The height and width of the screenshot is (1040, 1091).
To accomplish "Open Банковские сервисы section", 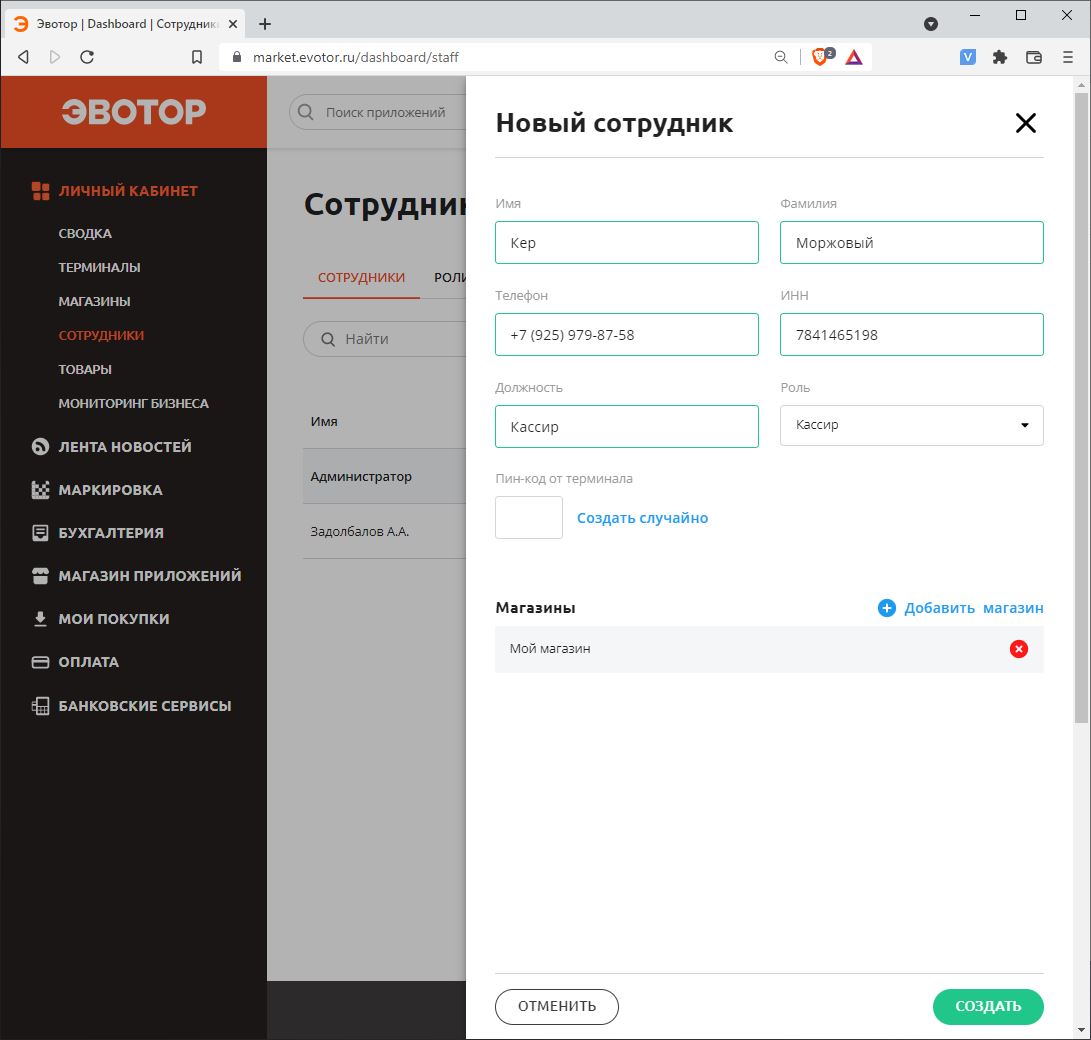I will pos(41,705).
